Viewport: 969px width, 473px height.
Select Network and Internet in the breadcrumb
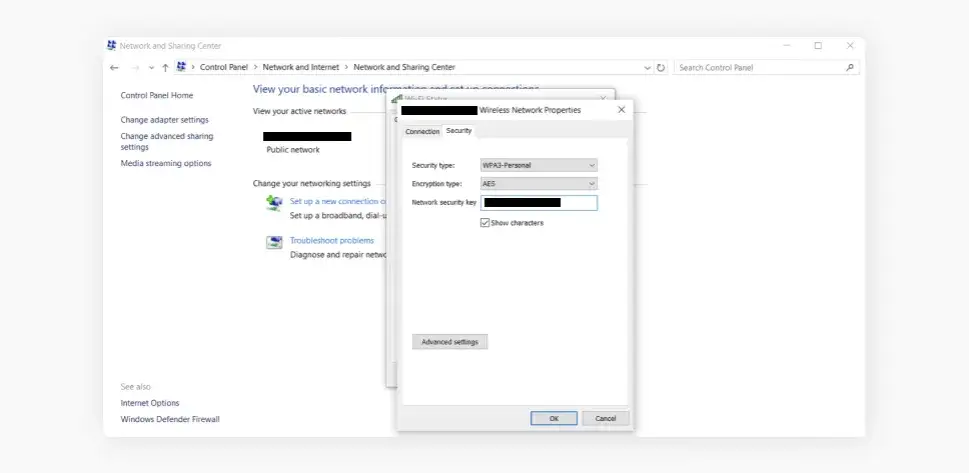(301, 67)
